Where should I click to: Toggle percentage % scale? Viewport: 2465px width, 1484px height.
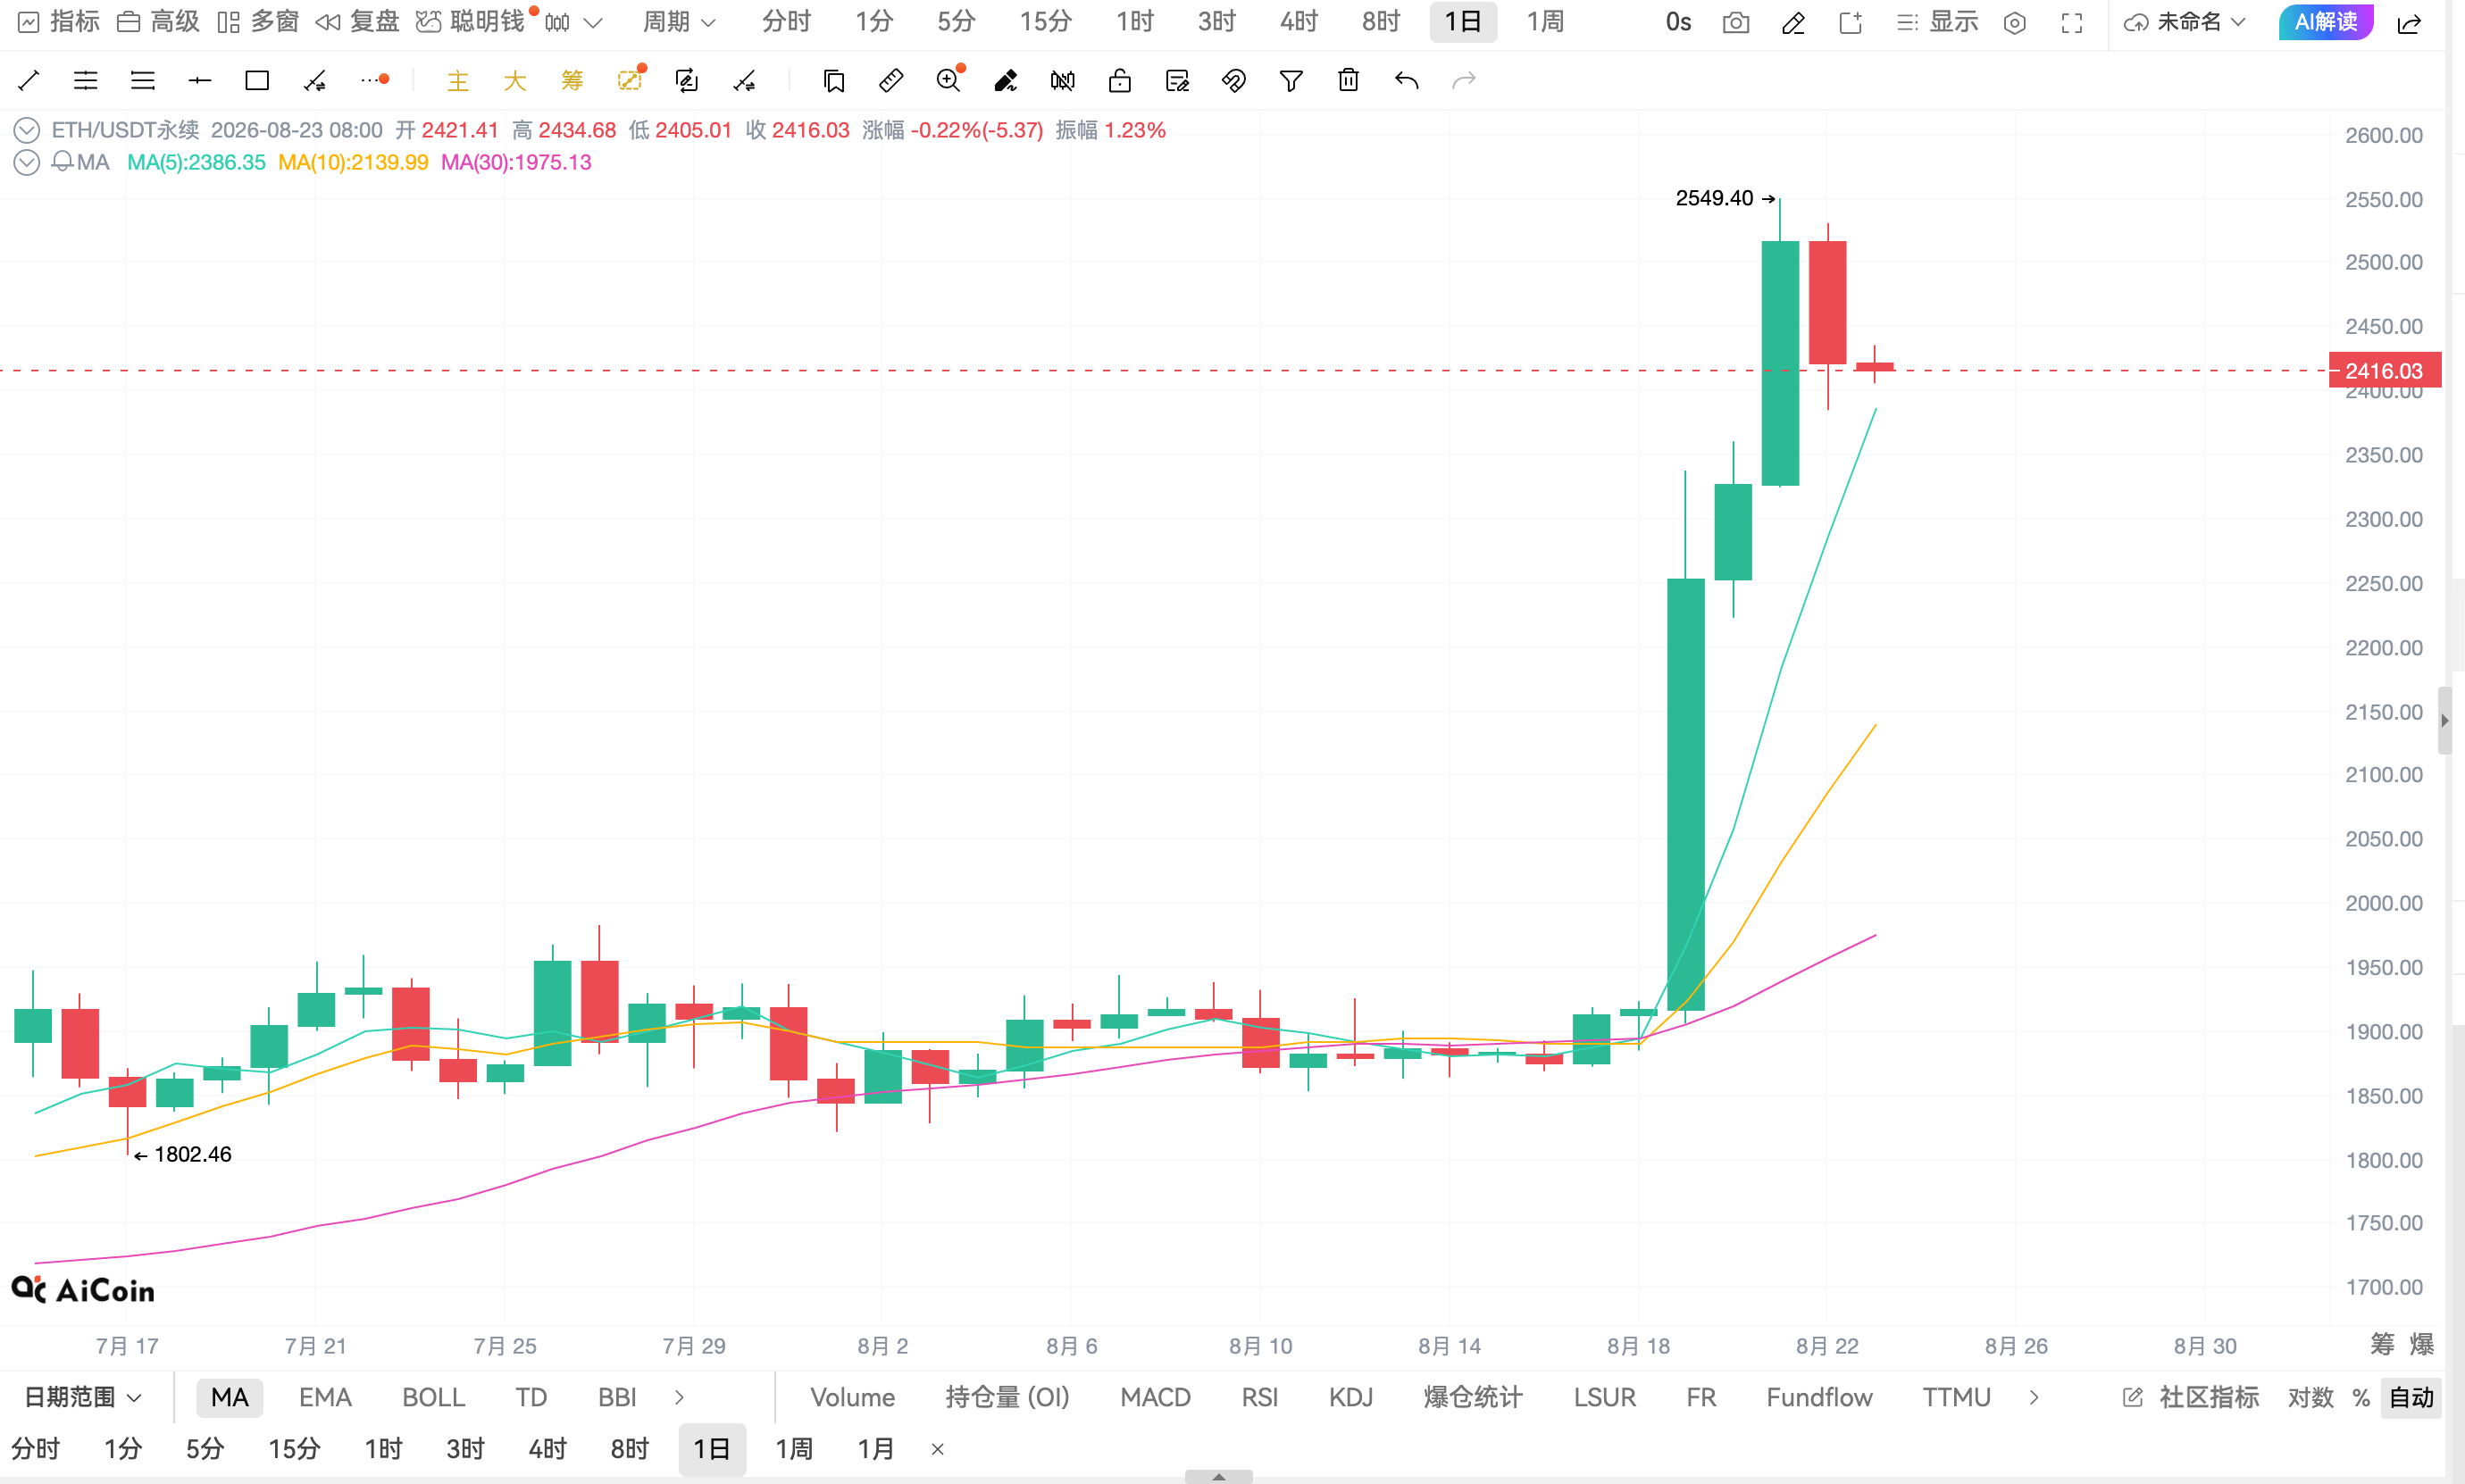coord(2361,1397)
